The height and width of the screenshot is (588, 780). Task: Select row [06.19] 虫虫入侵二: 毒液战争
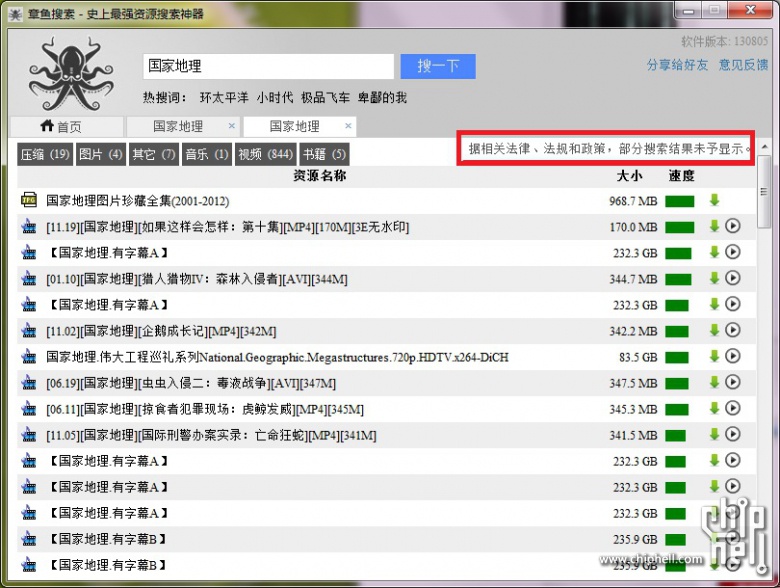point(387,383)
